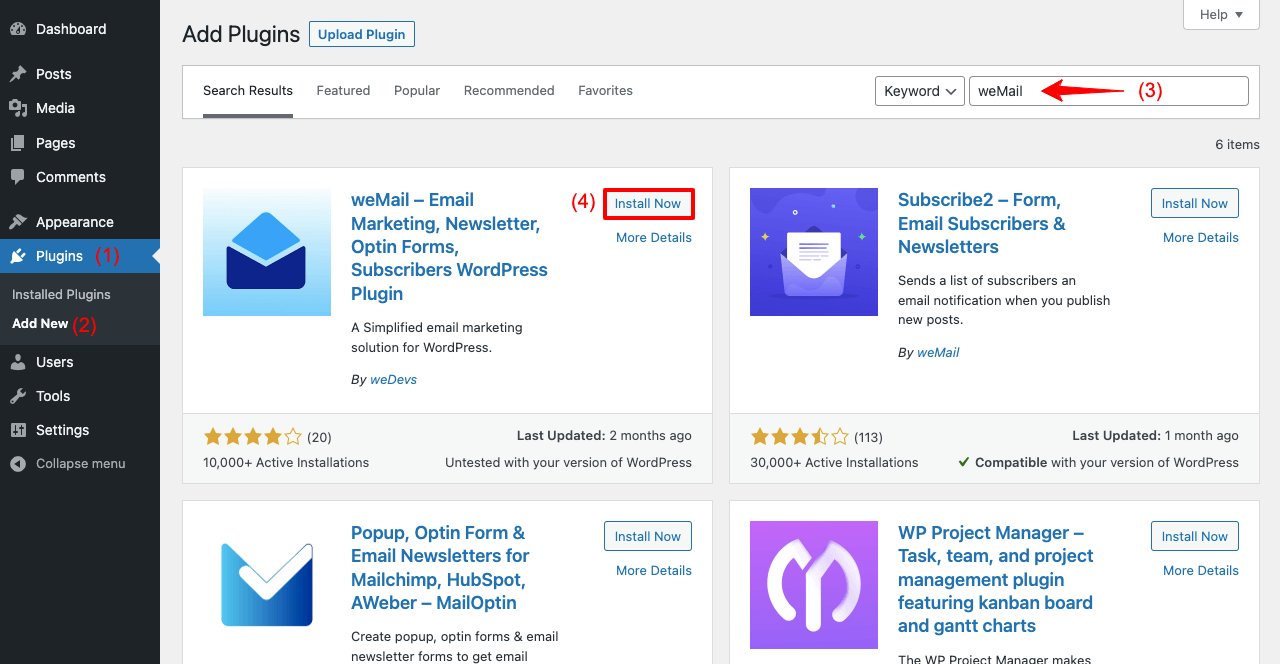This screenshot has height=664, width=1280.
Task: Click the MailOptin plugin logo thumbnail
Action: coord(267,585)
